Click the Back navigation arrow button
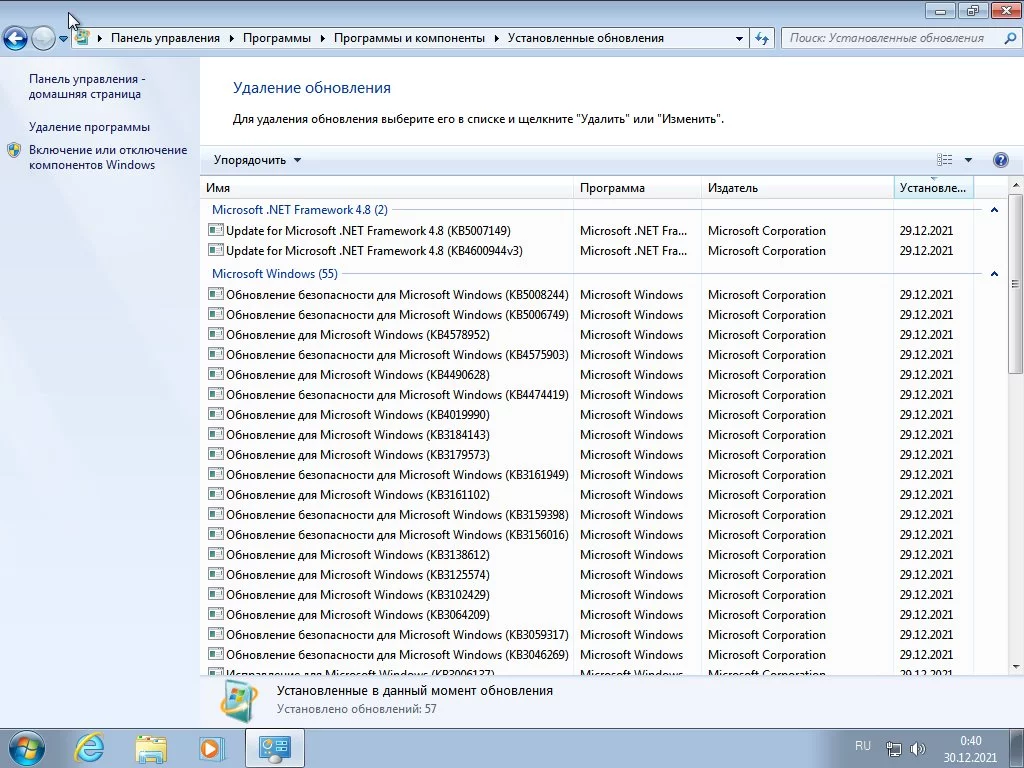 16,39
